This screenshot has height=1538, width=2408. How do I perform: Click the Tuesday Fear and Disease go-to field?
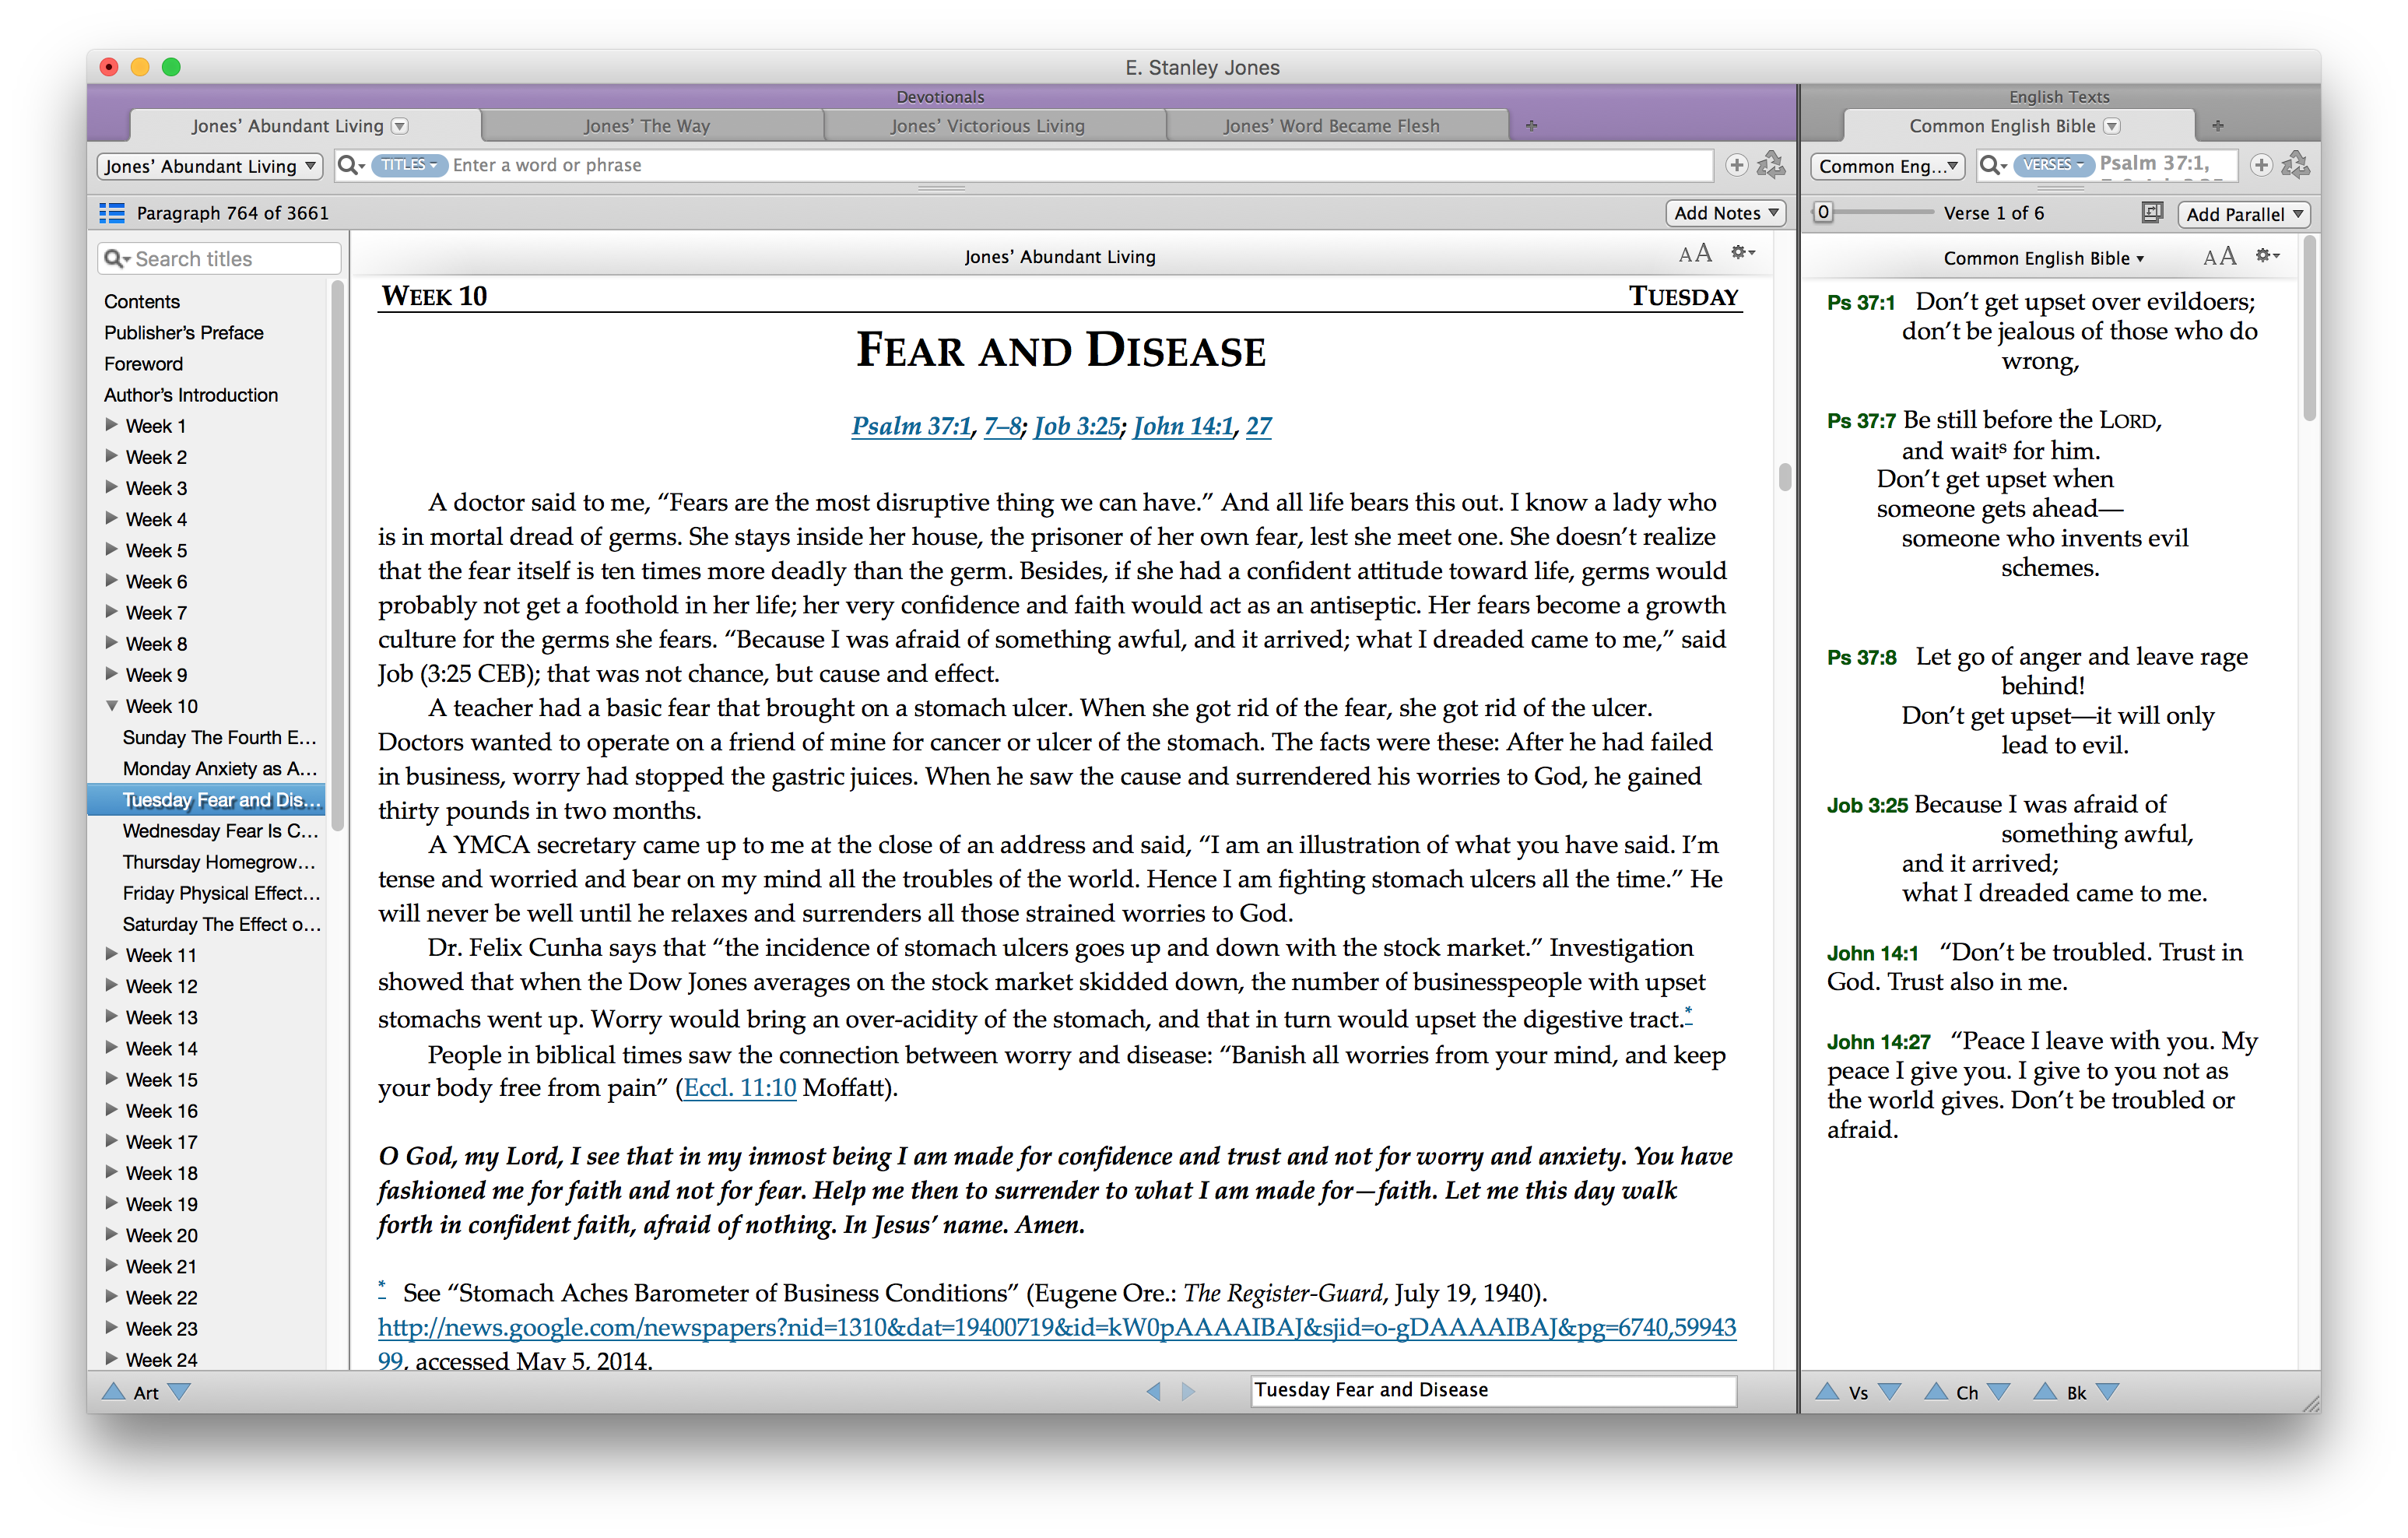(1493, 1390)
